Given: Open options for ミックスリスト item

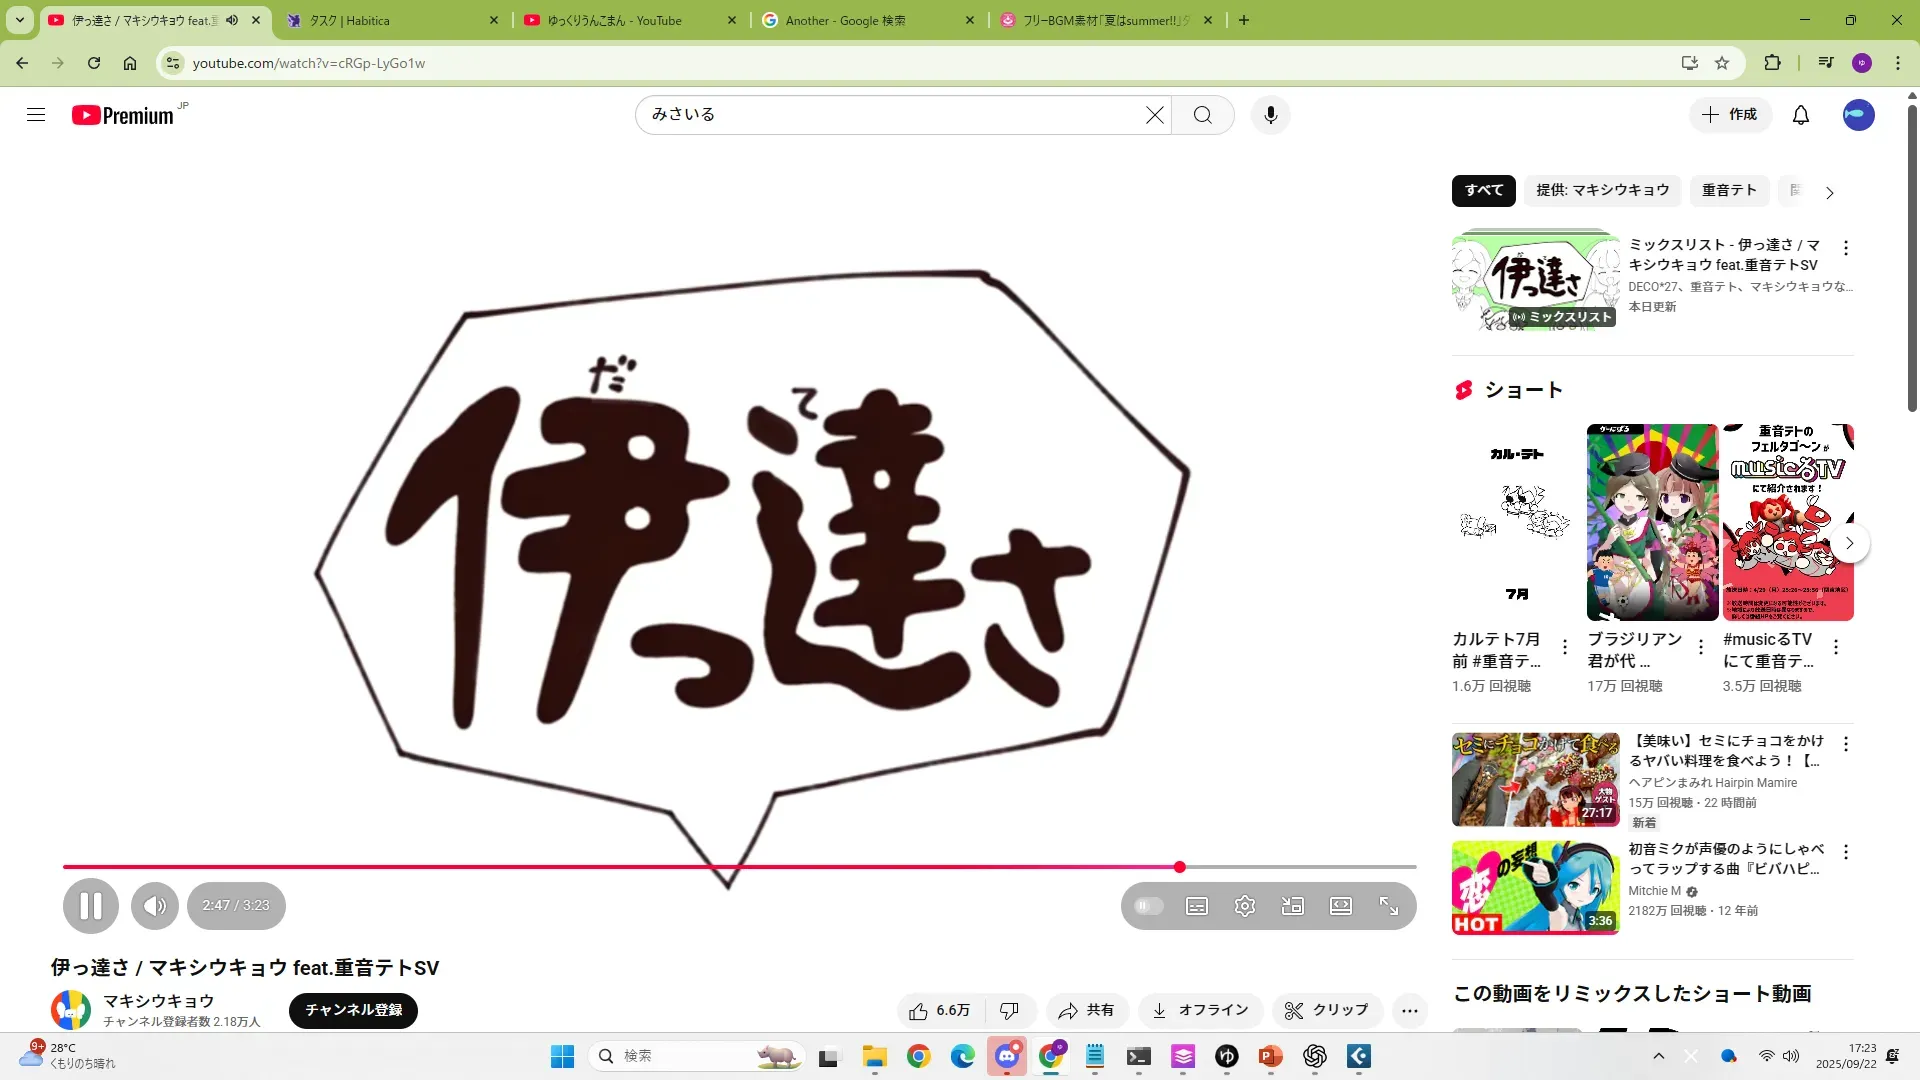Looking at the screenshot, I should click(x=1846, y=248).
